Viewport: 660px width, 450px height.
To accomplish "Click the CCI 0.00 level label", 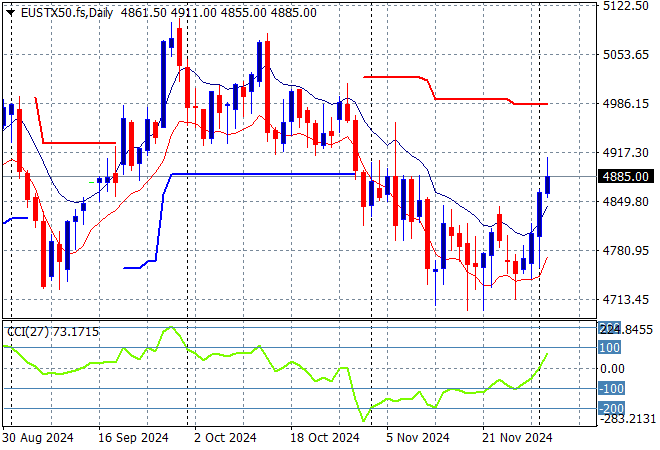I will [613, 368].
